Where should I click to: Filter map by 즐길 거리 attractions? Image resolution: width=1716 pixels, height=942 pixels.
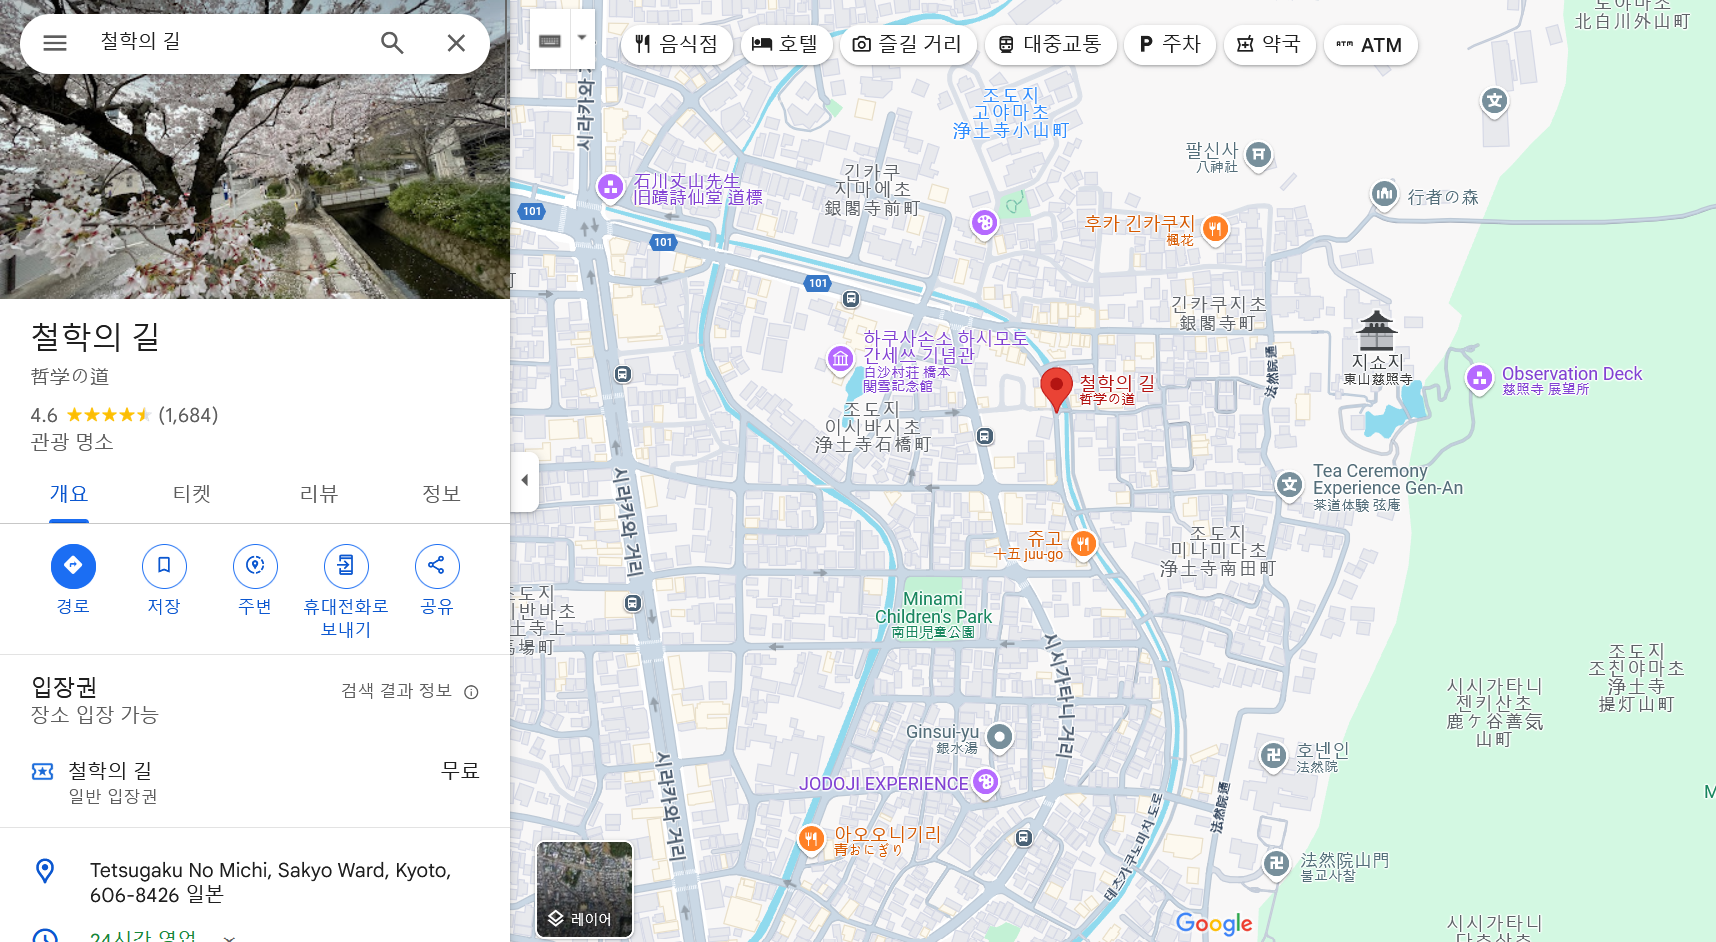coord(908,44)
